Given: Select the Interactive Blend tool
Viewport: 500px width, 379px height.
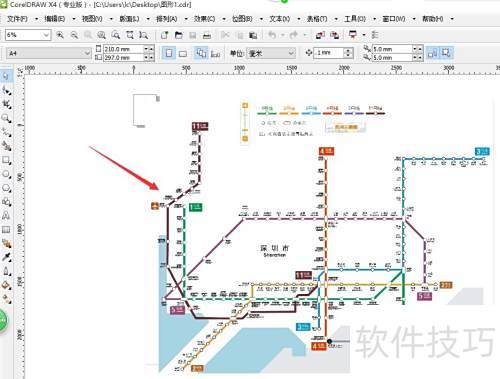Looking at the screenshot, I should tap(6, 244).
